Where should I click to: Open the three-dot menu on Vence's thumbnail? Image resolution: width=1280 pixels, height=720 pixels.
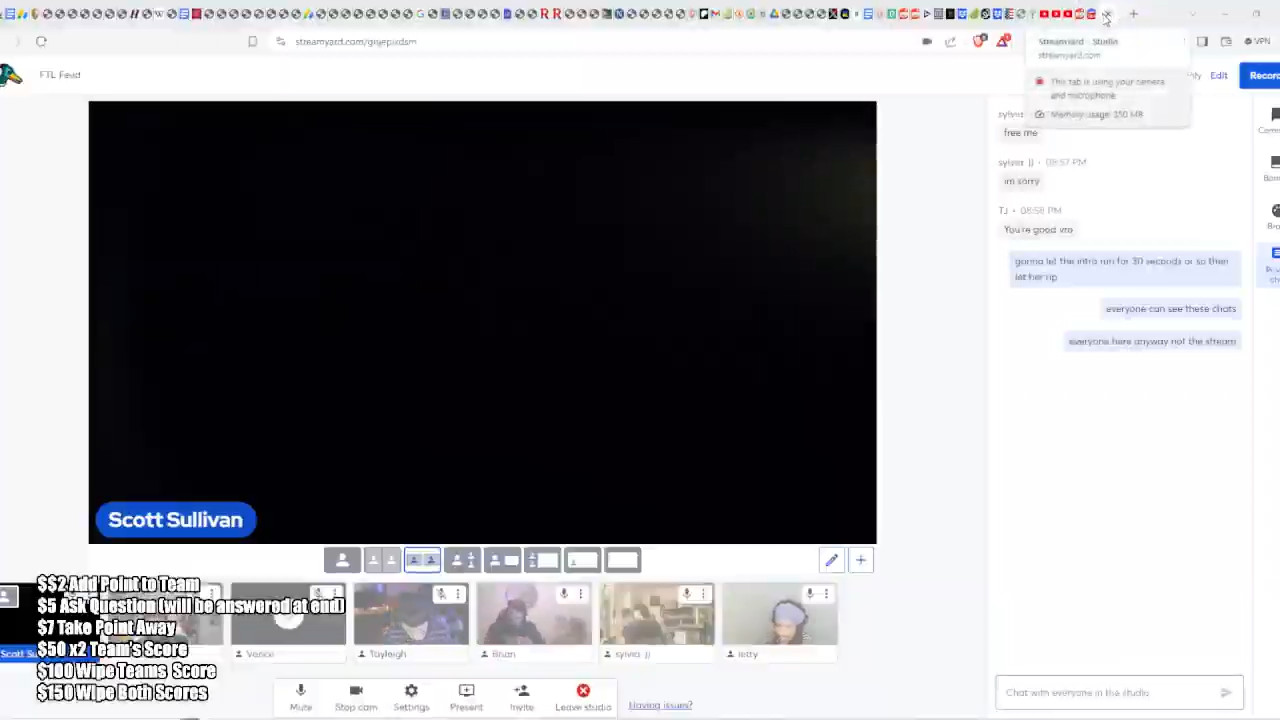[x=334, y=594]
